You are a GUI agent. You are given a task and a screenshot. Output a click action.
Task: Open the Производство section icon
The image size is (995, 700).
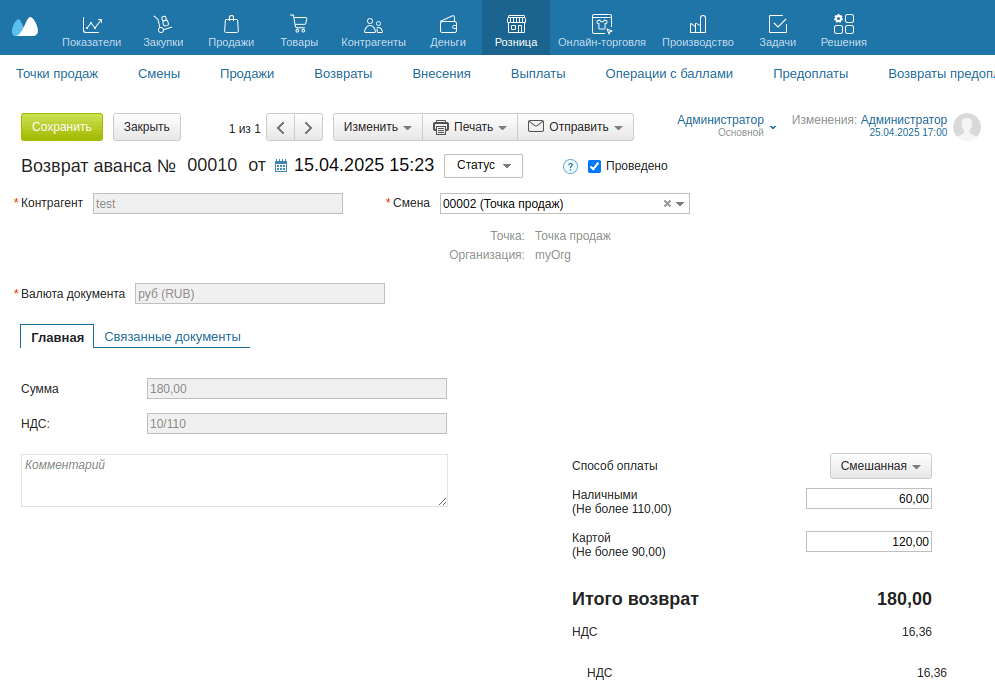(697, 25)
